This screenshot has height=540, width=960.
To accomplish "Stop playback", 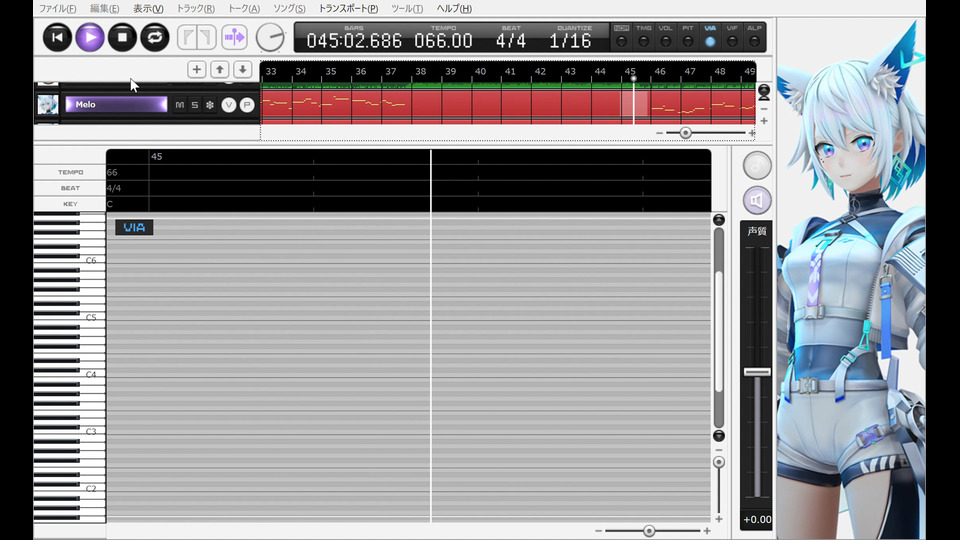I will coord(122,37).
